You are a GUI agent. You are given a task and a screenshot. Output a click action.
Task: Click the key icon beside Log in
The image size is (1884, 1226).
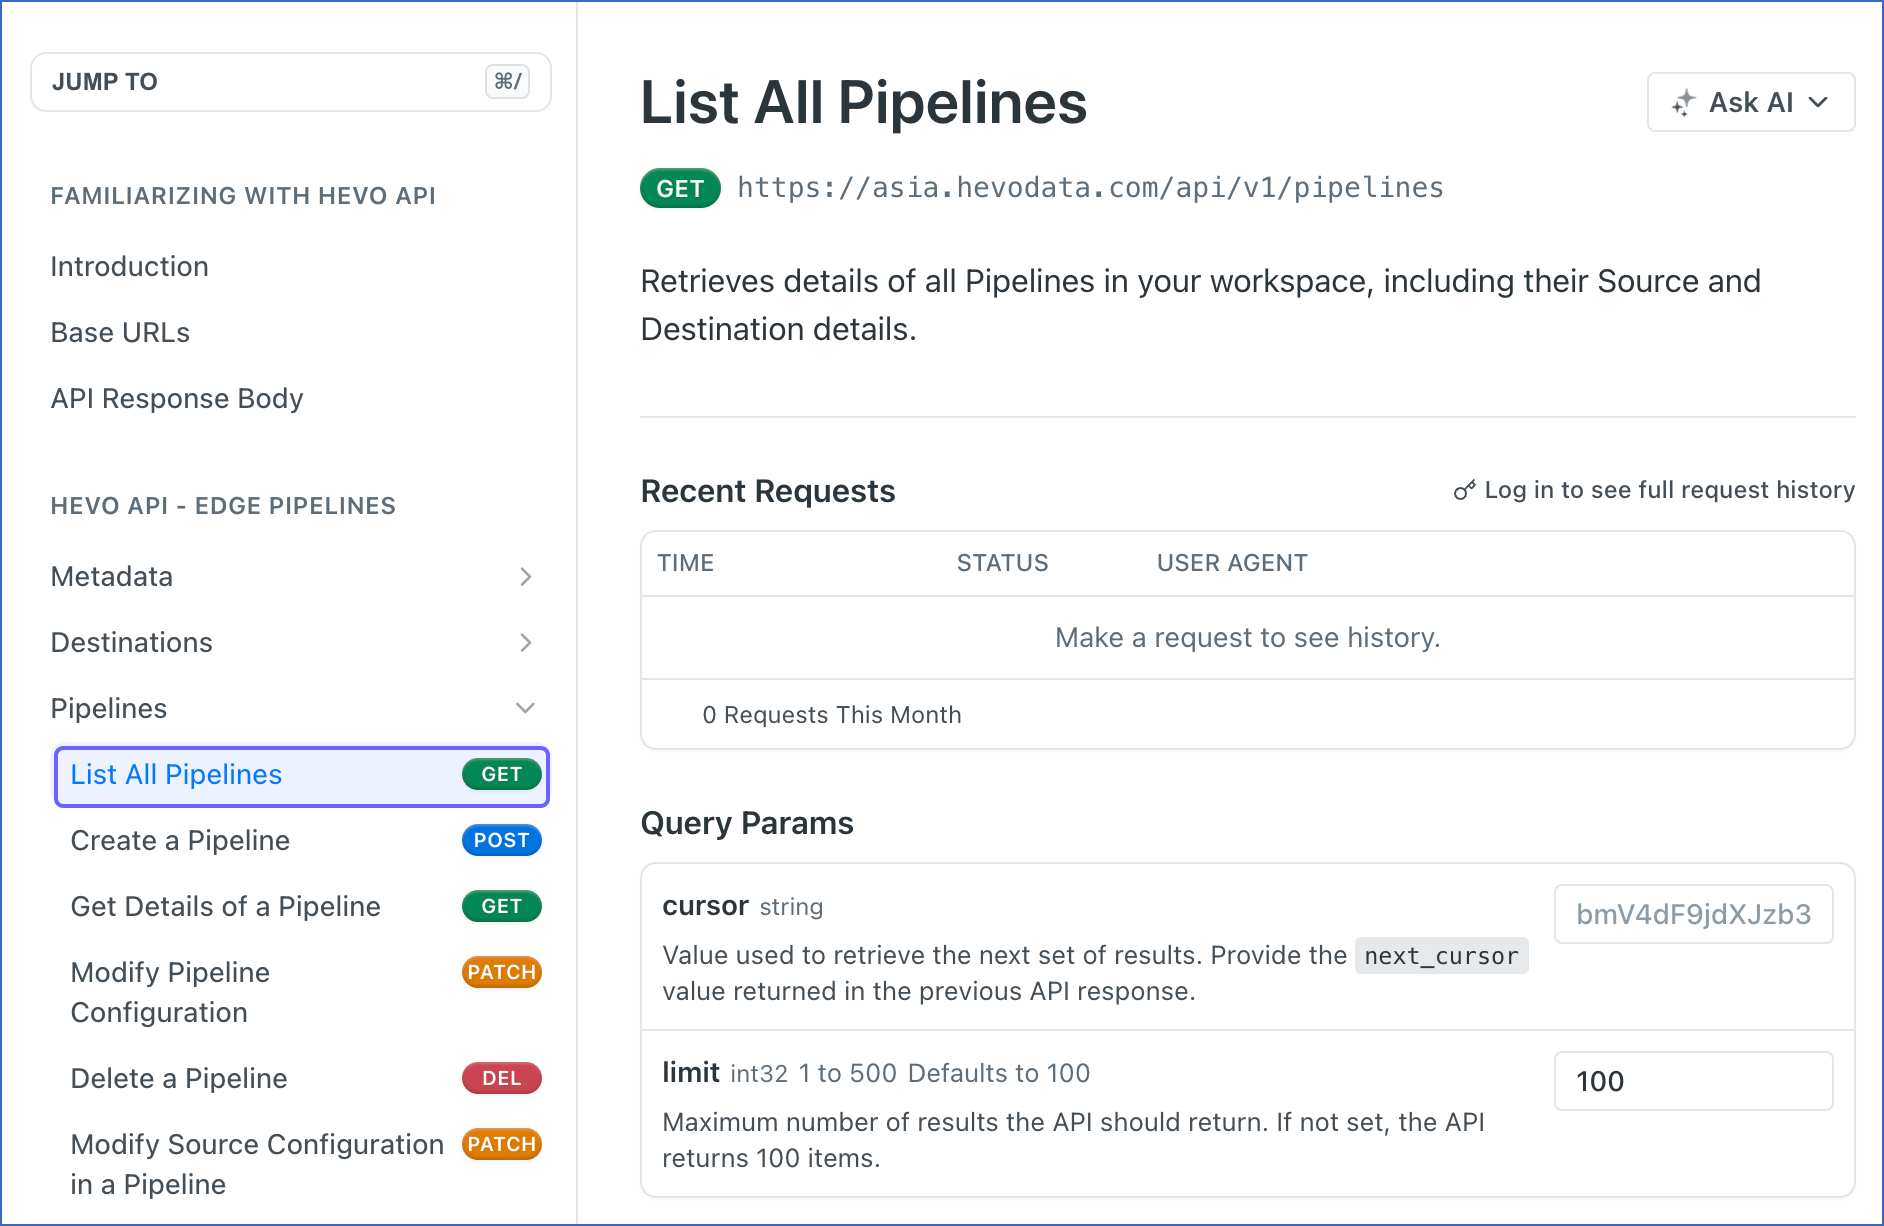(x=1464, y=490)
